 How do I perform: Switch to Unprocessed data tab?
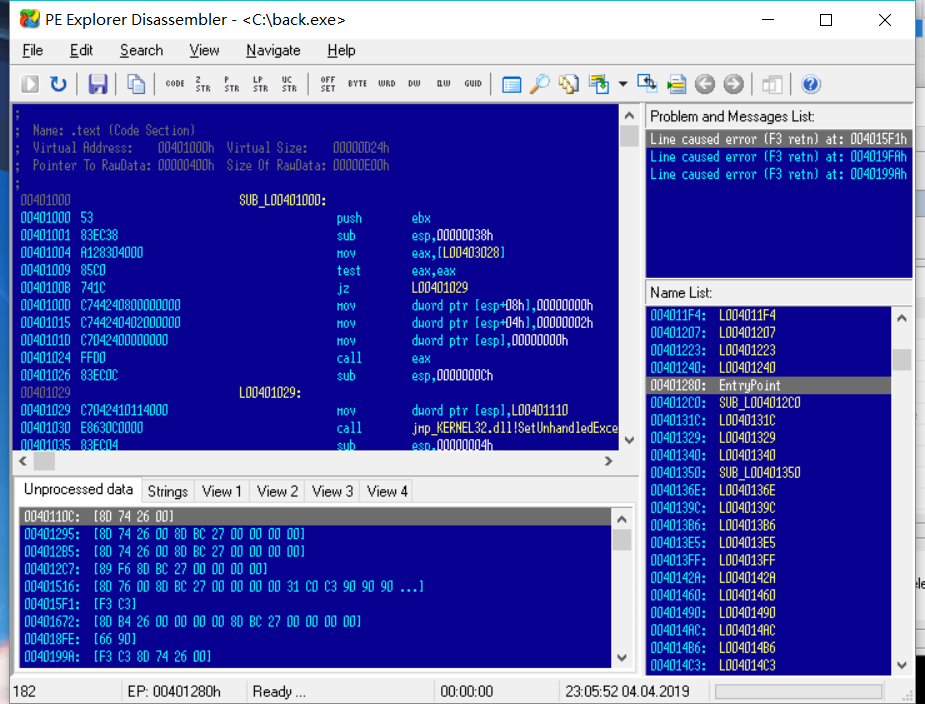[x=78, y=490]
